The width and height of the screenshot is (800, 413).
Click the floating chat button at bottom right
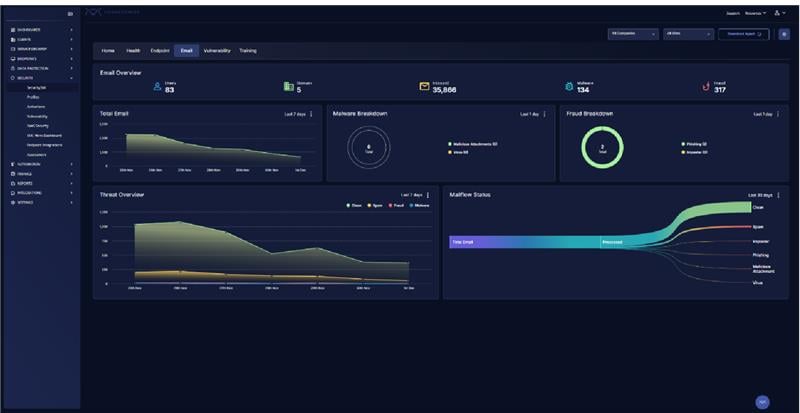point(763,401)
